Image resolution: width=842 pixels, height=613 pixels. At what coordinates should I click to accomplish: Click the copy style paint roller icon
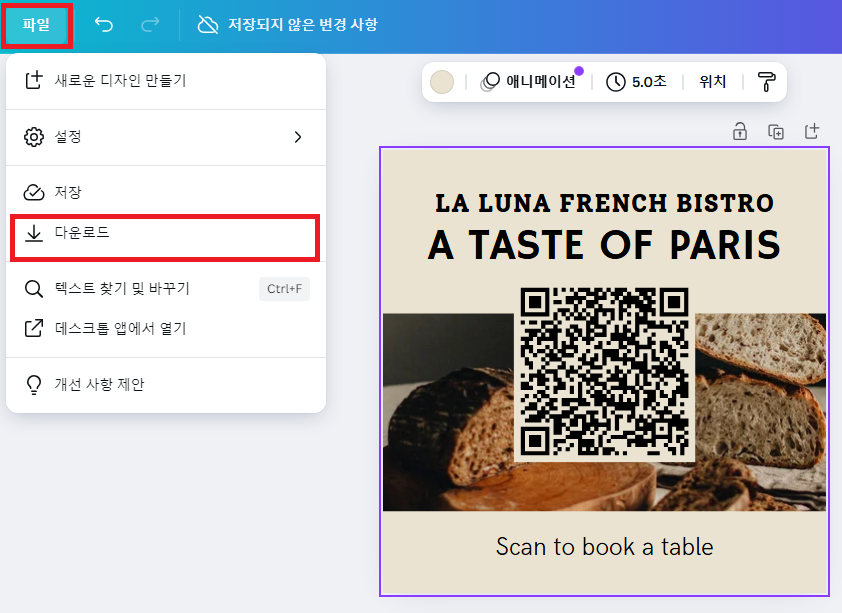(x=767, y=82)
